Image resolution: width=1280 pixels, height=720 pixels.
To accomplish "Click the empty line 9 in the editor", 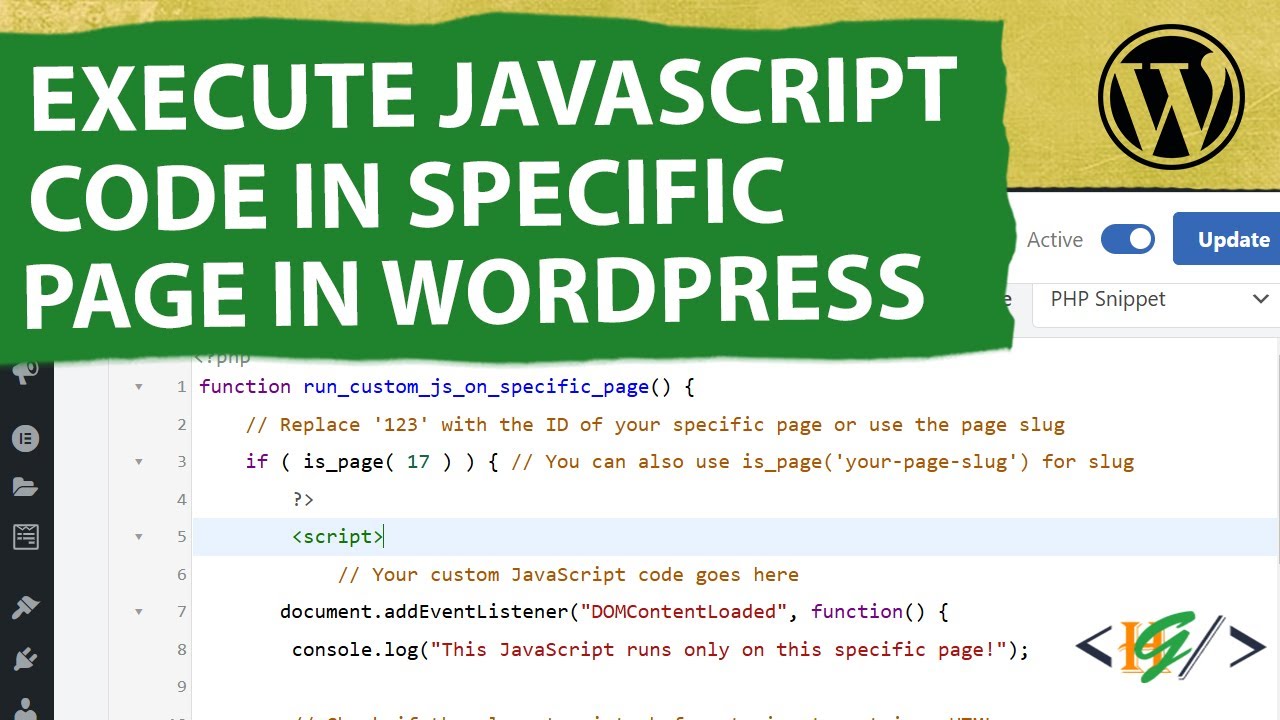I will (735, 687).
